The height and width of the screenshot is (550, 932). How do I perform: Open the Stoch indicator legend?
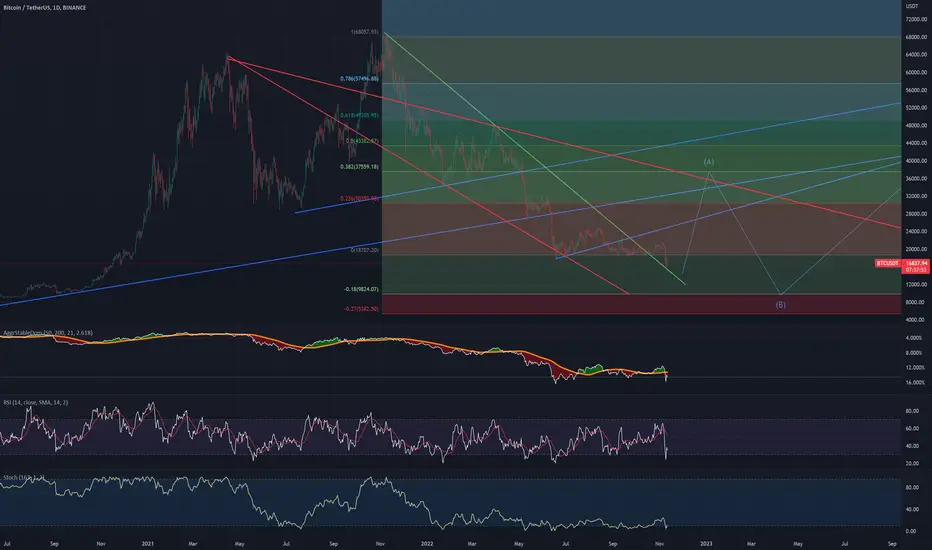click(24, 477)
